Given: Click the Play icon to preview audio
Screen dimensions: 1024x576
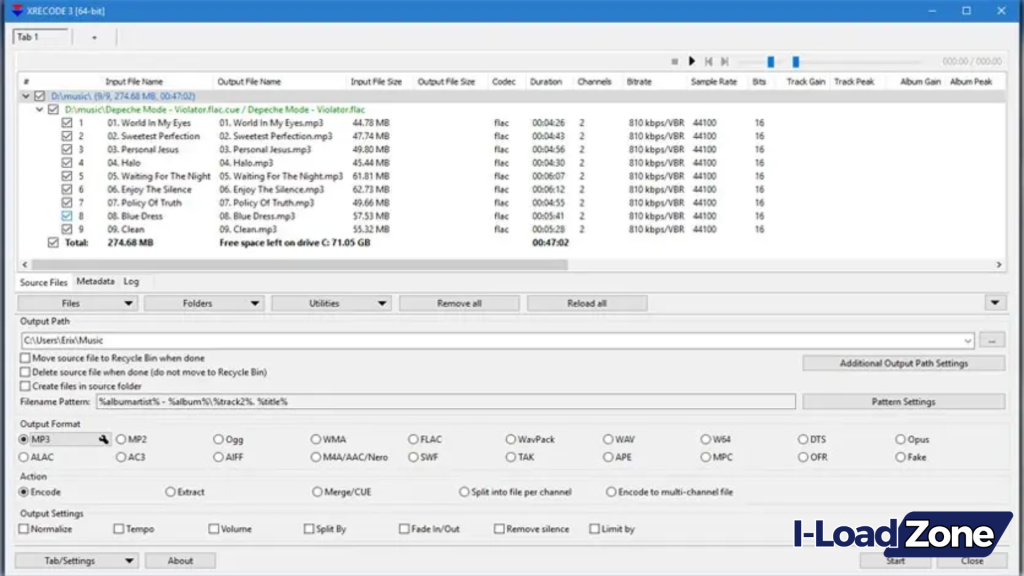Looking at the screenshot, I should point(692,61).
